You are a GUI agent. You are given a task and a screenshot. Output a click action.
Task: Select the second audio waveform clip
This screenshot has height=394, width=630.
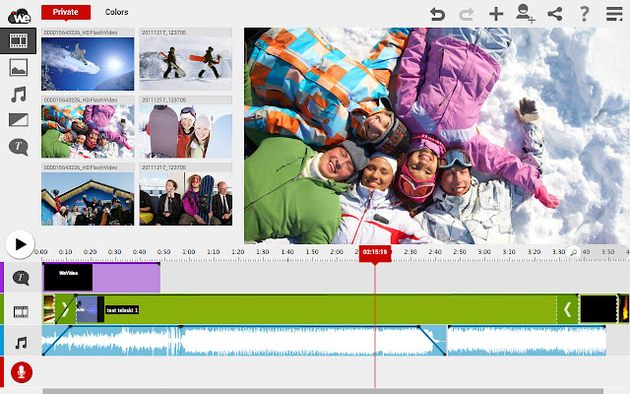point(527,341)
